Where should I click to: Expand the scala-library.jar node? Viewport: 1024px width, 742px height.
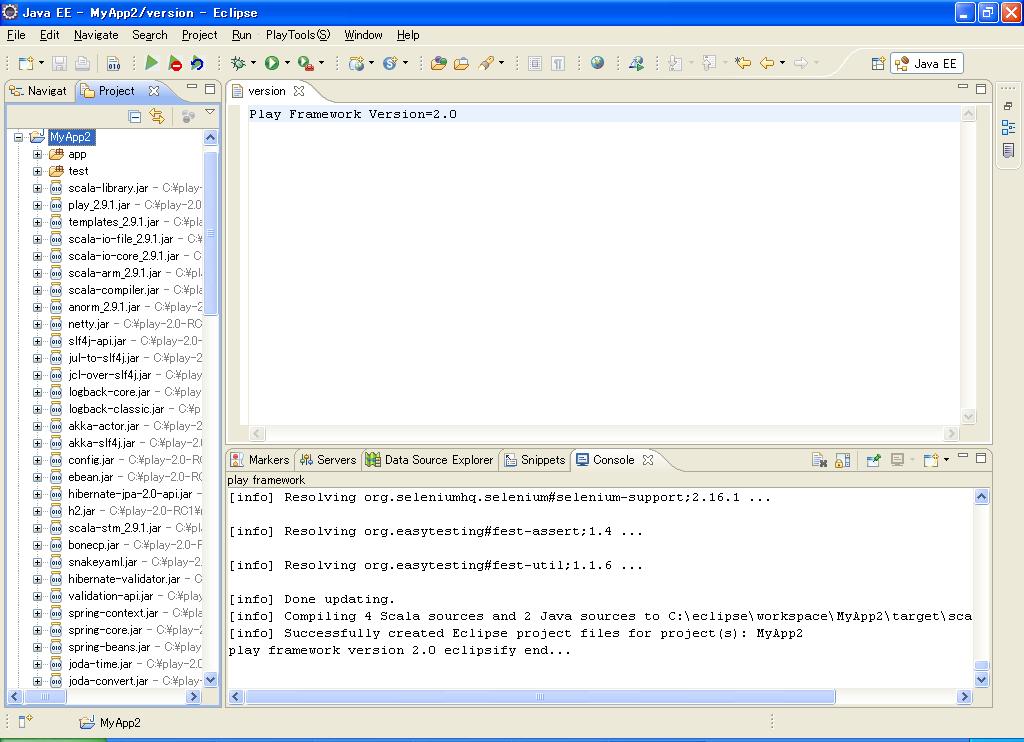coord(37,188)
